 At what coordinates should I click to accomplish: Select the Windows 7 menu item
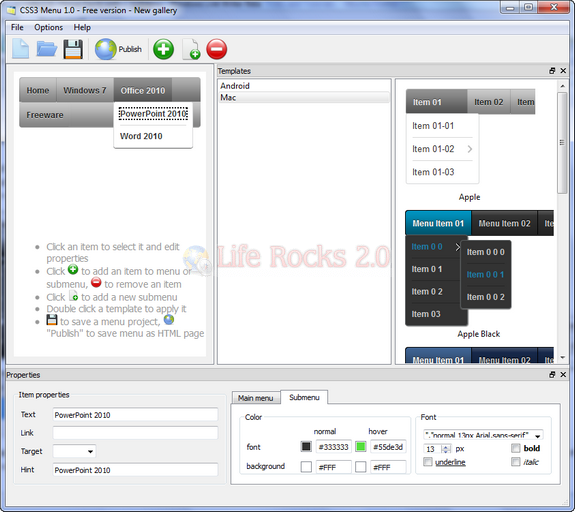[x=85, y=90]
